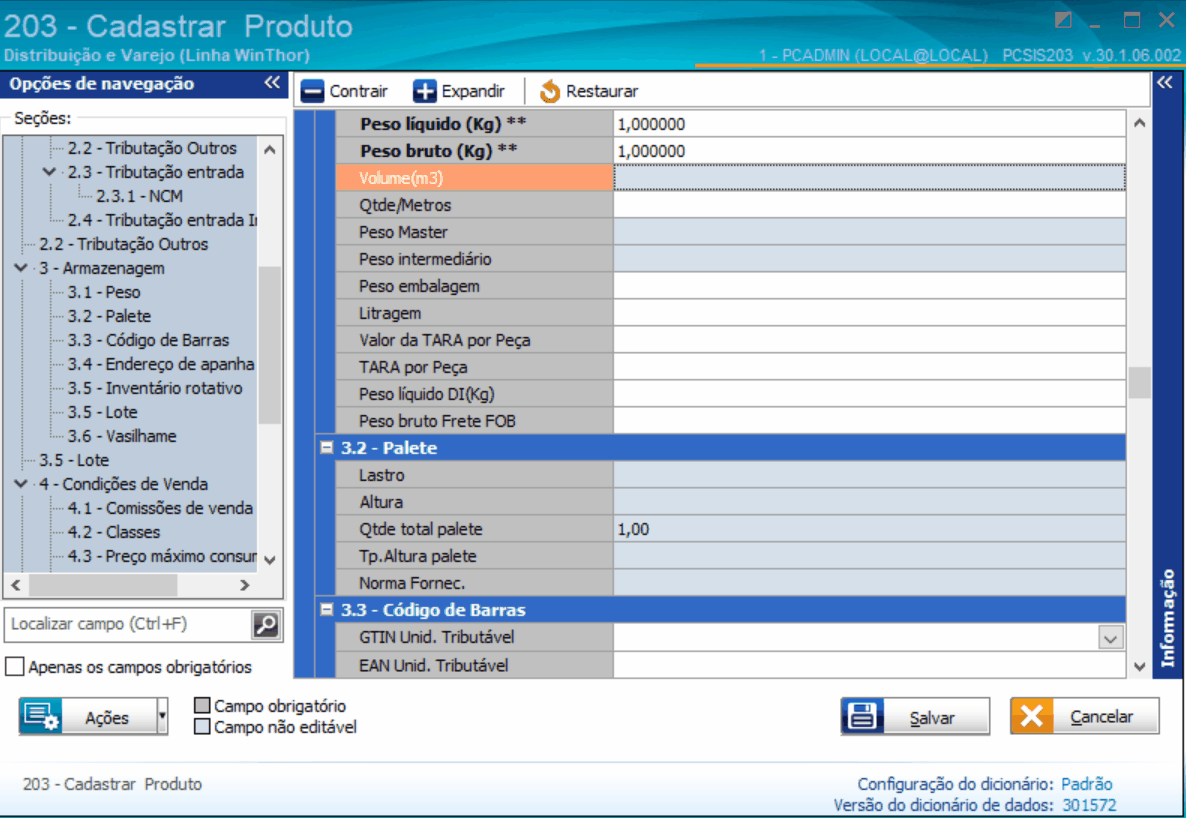Click the Expandir plus icon

(x=424, y=92)
